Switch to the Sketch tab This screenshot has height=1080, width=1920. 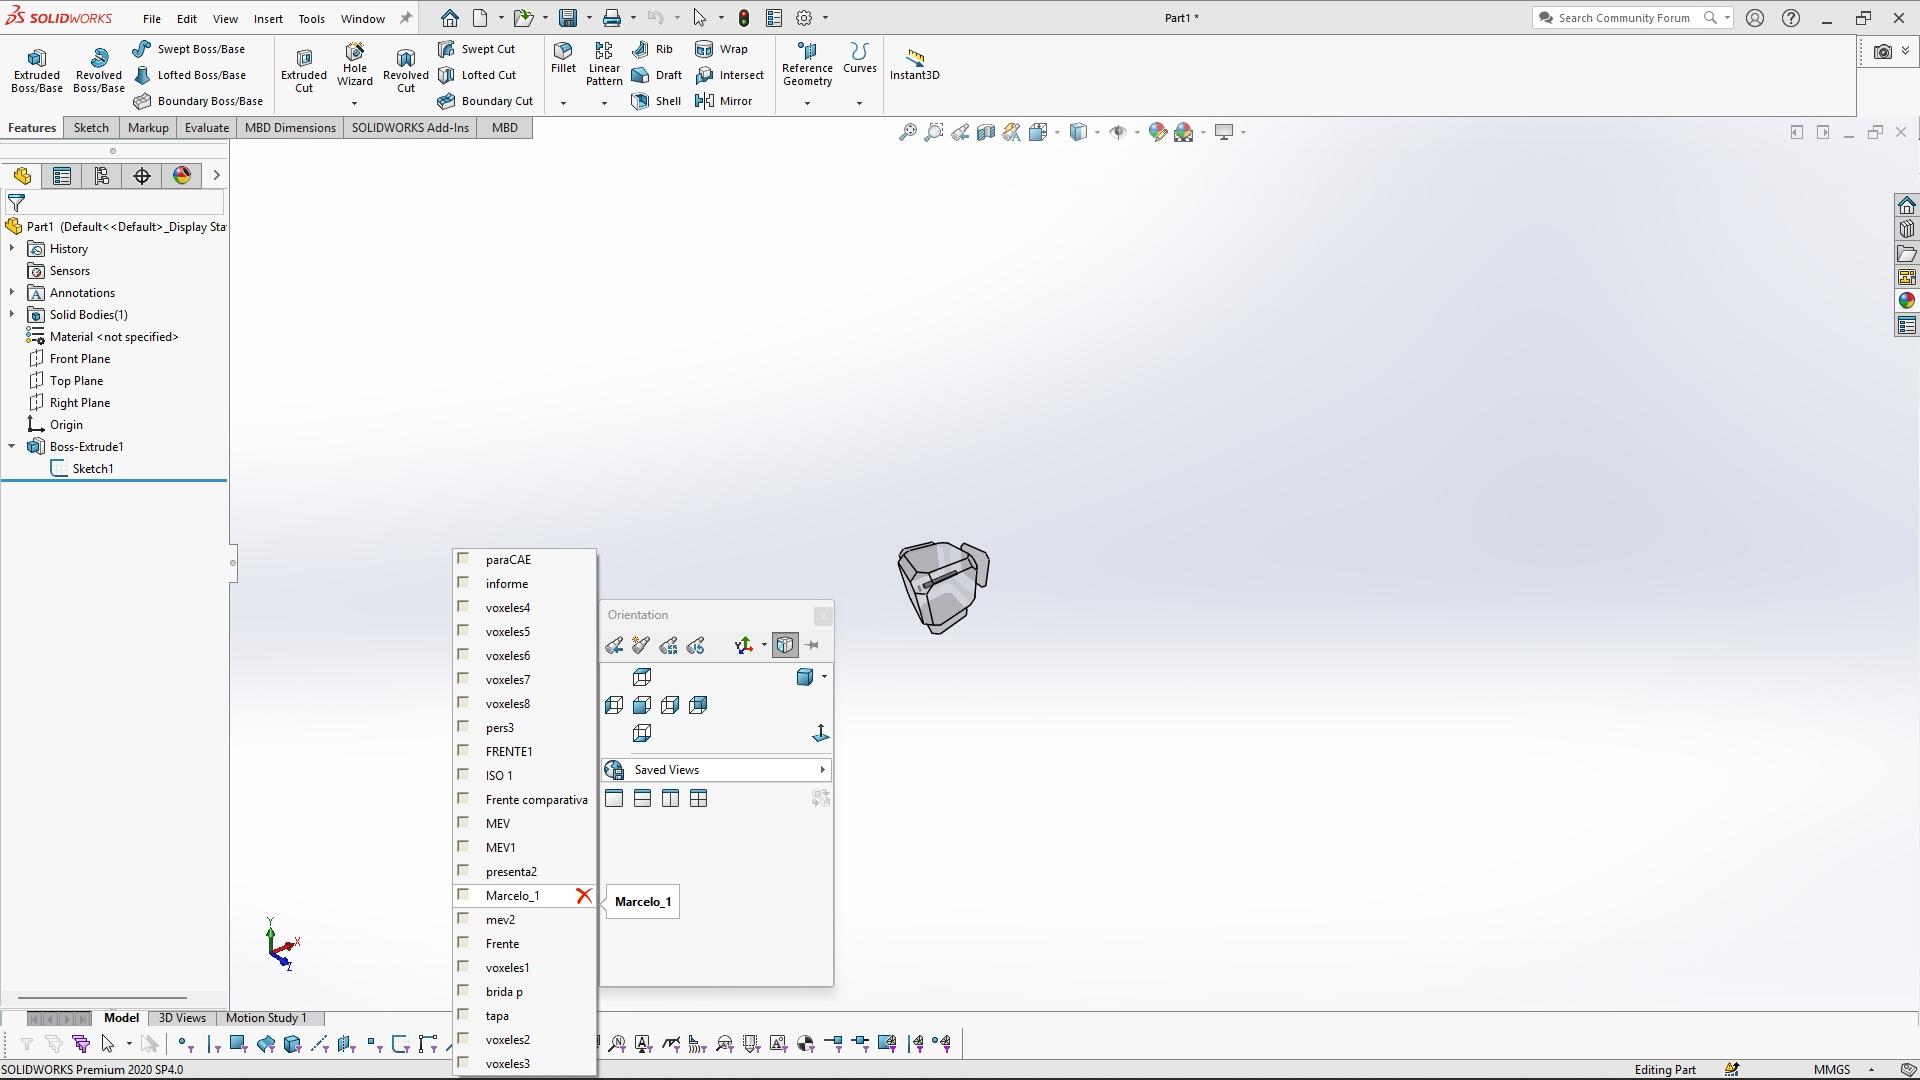(x=91, y=128)
